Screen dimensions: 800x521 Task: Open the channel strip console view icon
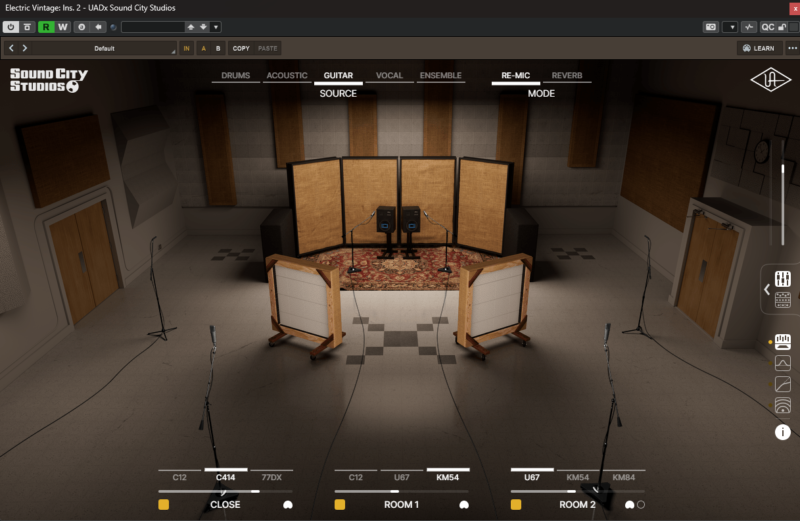[783, 300]
